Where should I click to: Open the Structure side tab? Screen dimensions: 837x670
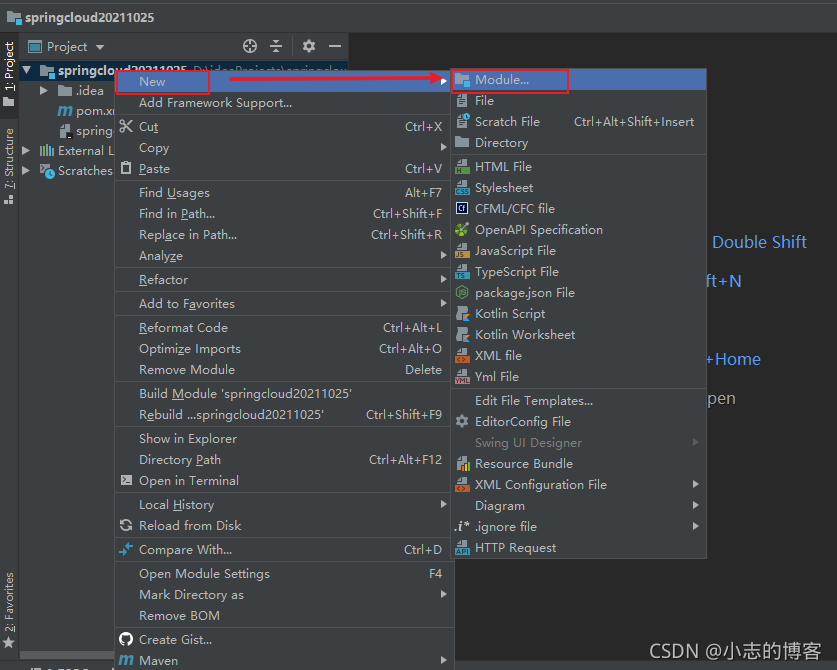coord(9,165)
